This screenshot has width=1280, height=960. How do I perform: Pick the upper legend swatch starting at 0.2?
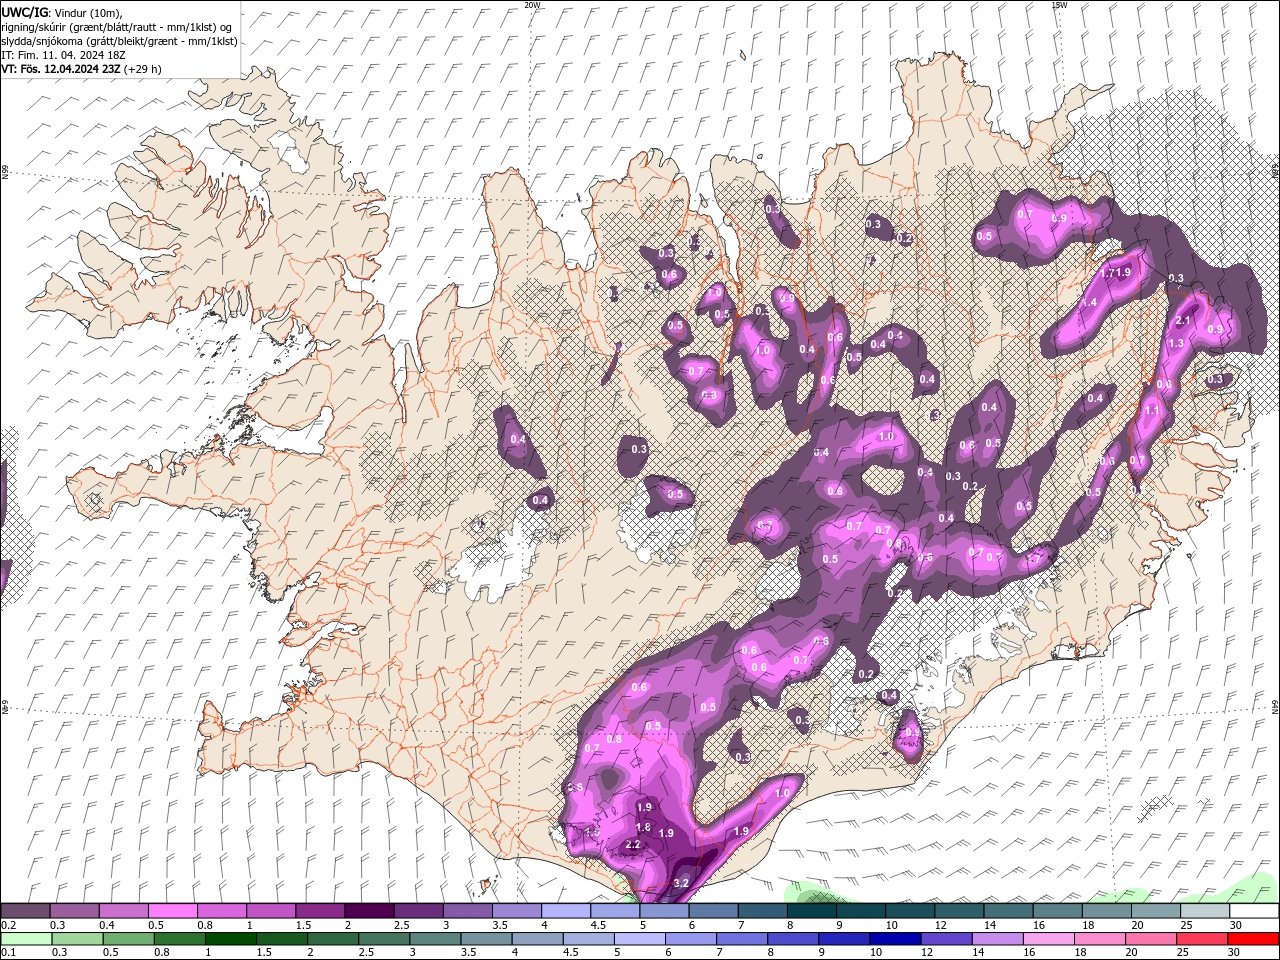[x=25, y=911]
